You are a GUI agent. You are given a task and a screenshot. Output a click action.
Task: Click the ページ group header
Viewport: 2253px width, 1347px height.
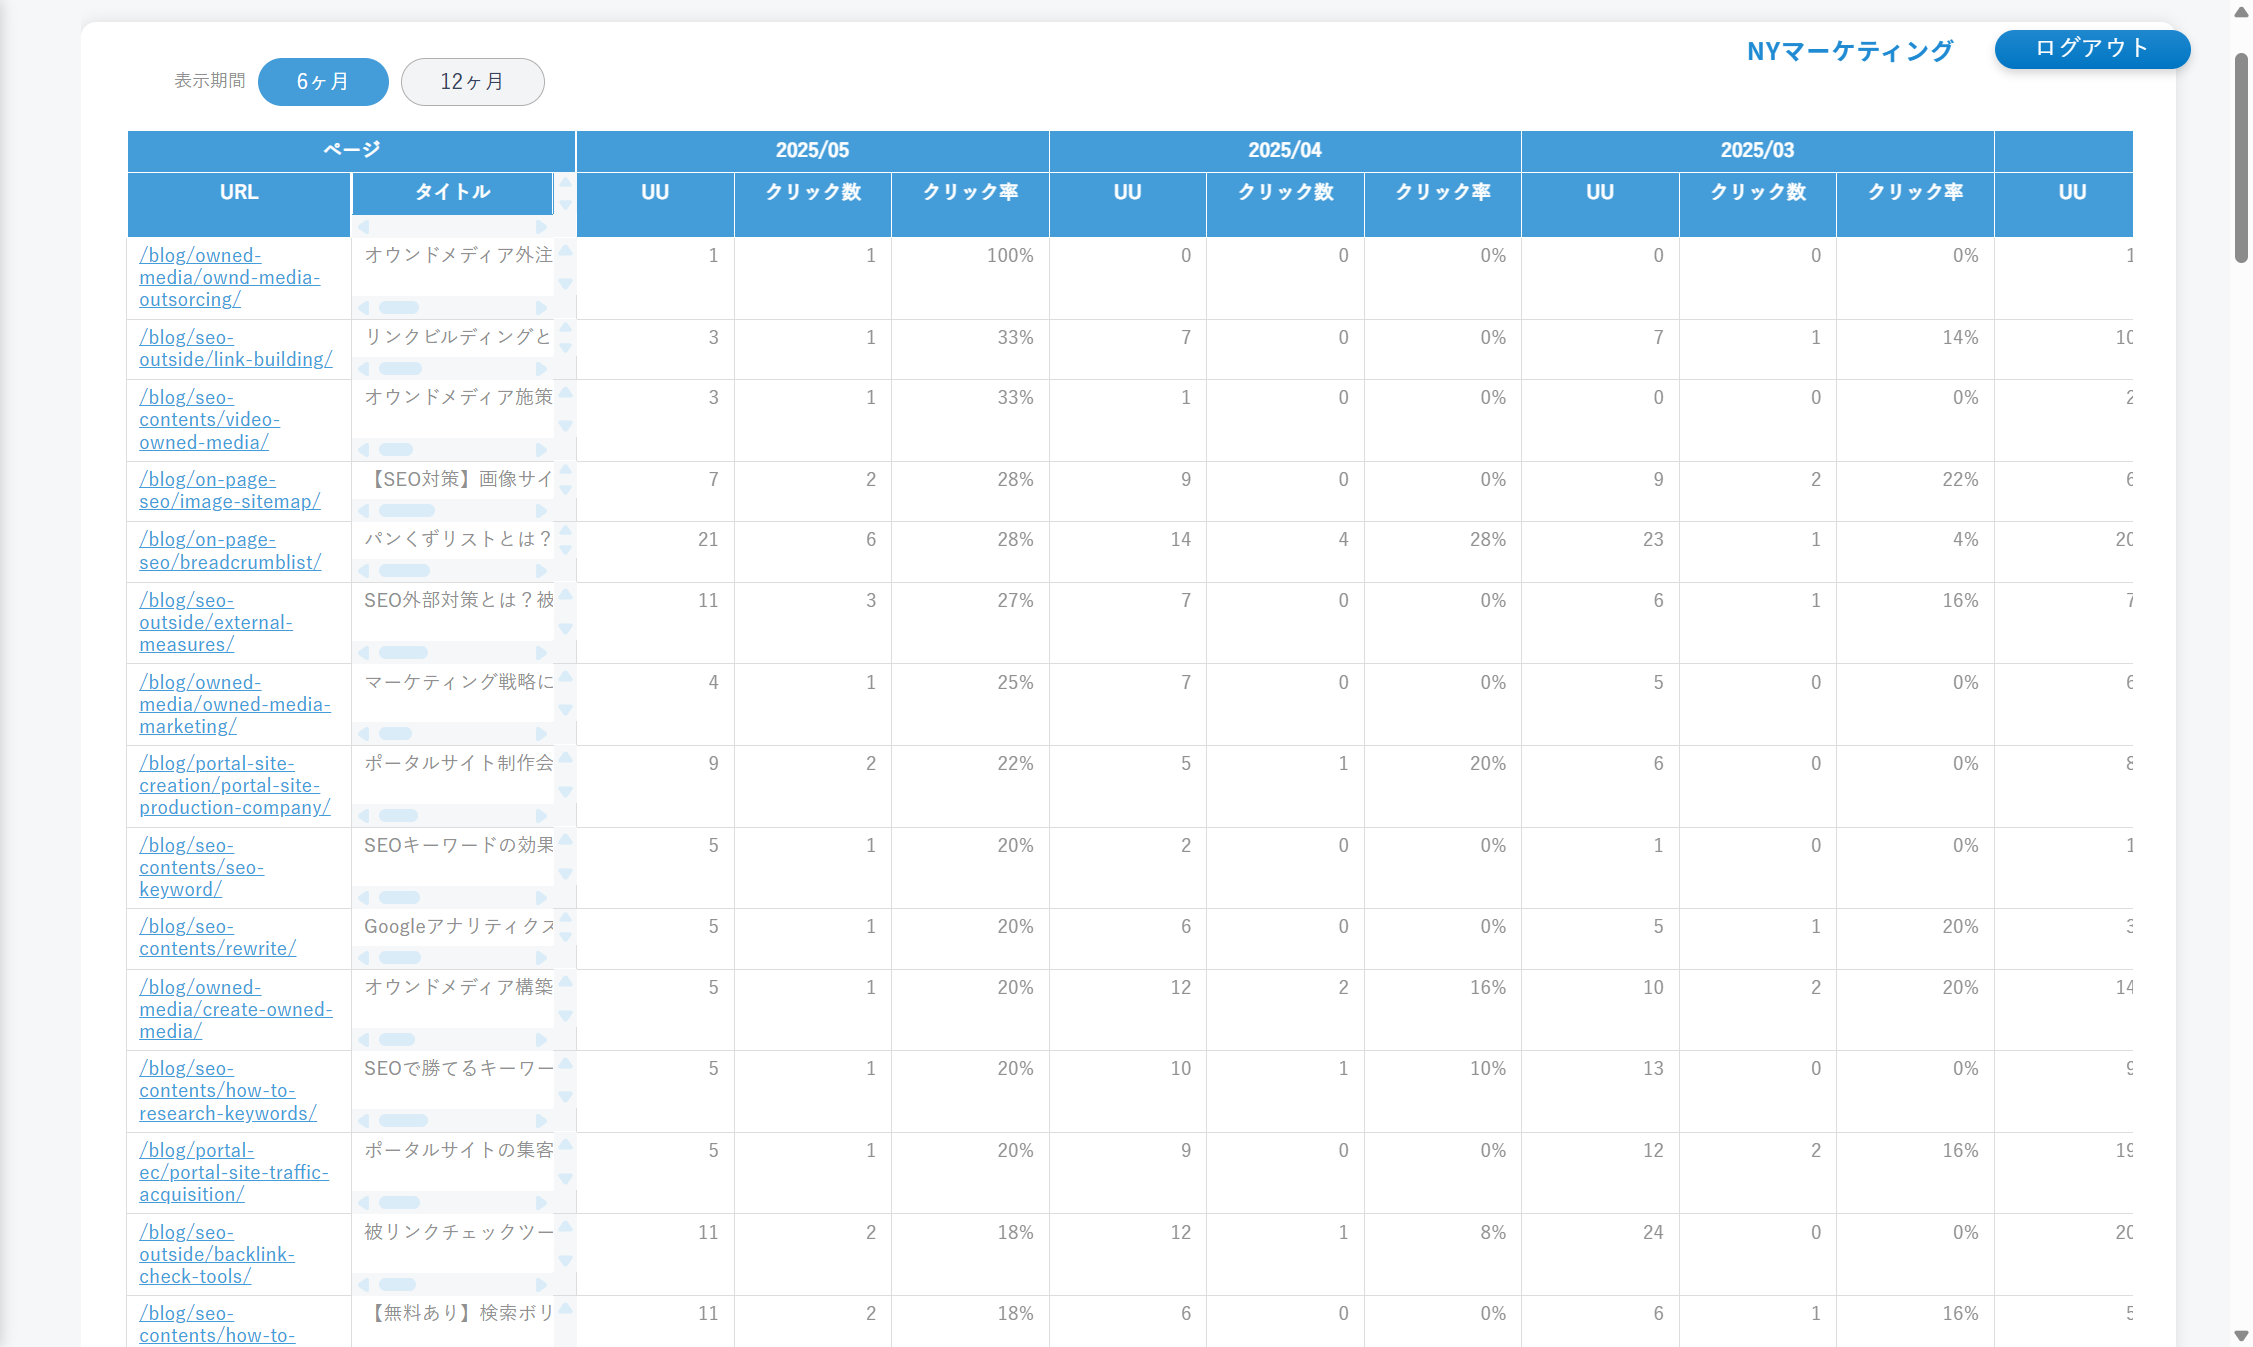coord(351,151)
